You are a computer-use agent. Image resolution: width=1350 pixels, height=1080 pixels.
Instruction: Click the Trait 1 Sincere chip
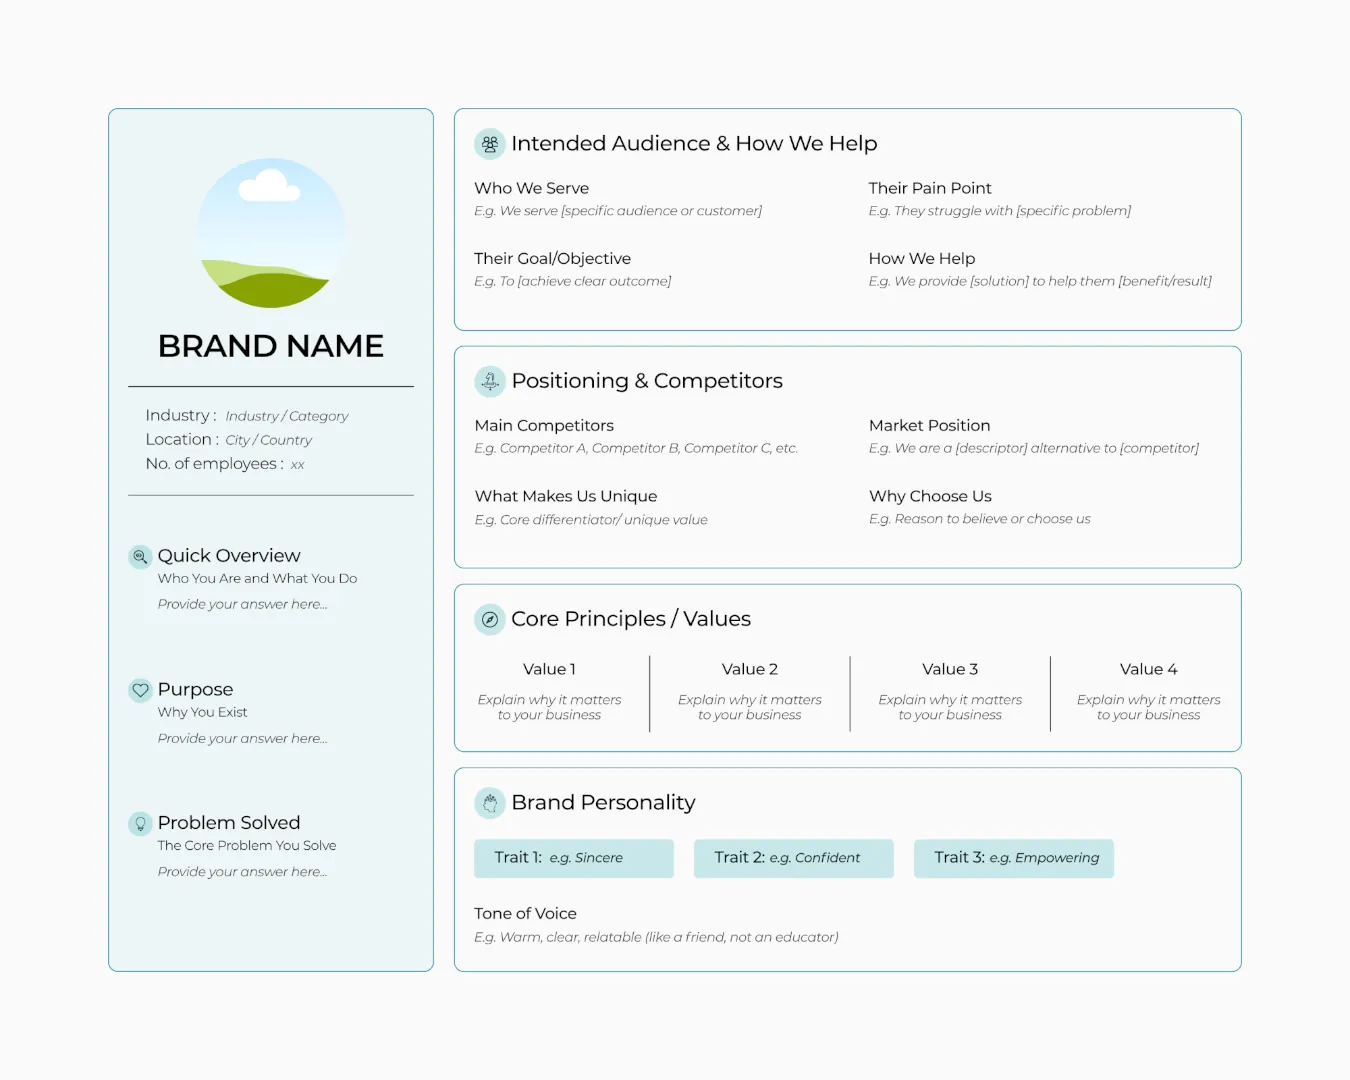coord(574,858)
